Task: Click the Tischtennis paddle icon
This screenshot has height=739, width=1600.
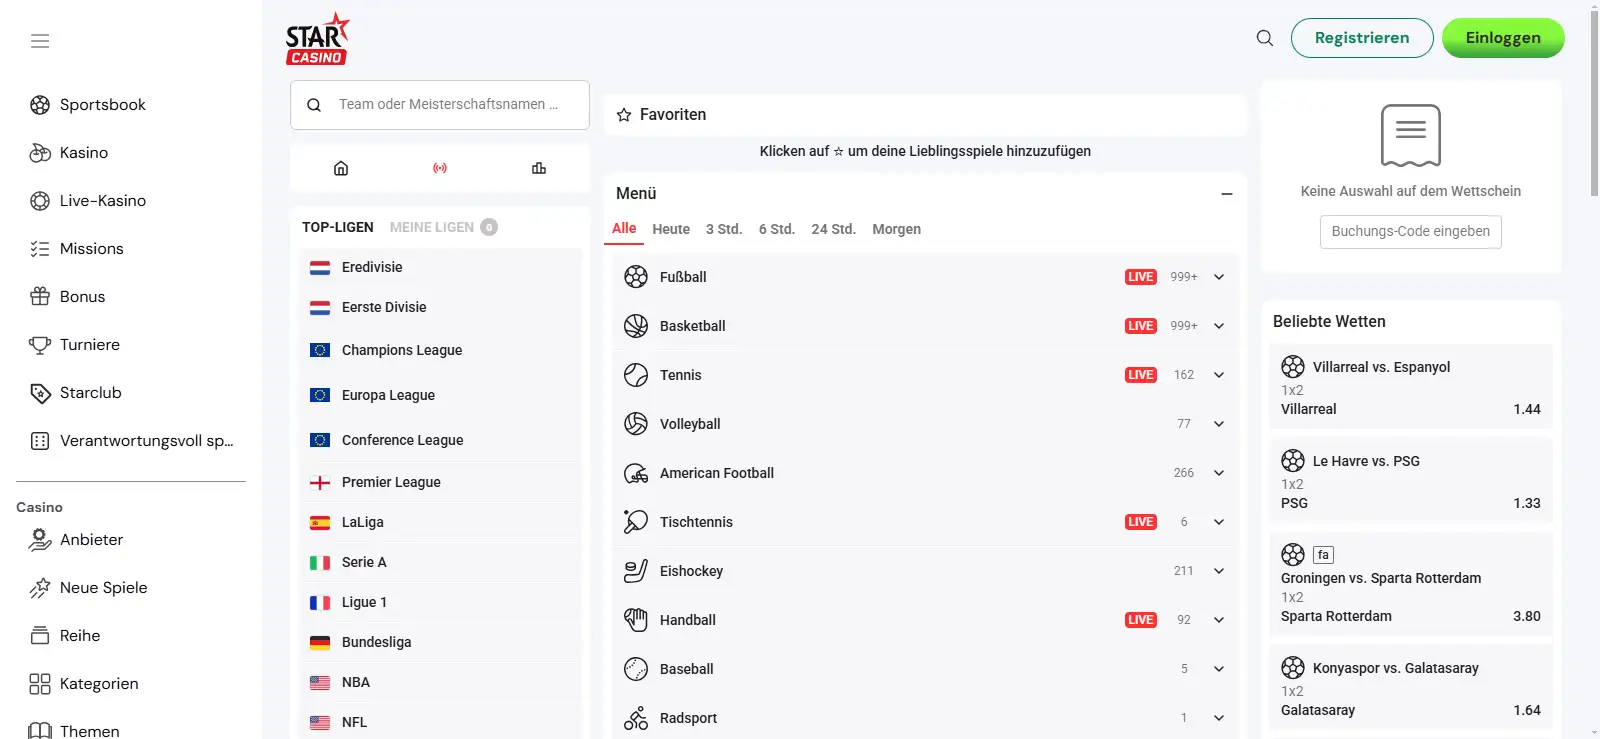Action: pyautogui.click(x=636, y=522)
